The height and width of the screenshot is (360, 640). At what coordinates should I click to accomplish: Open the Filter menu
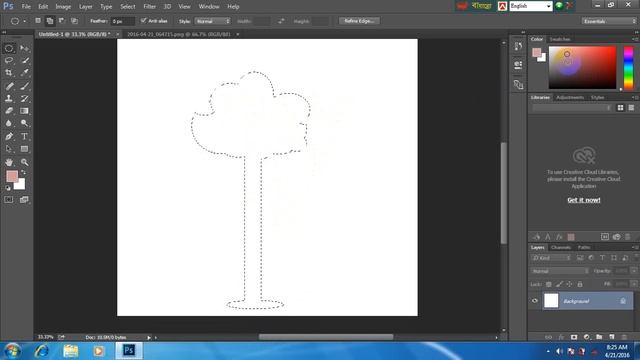click(149, 7)
